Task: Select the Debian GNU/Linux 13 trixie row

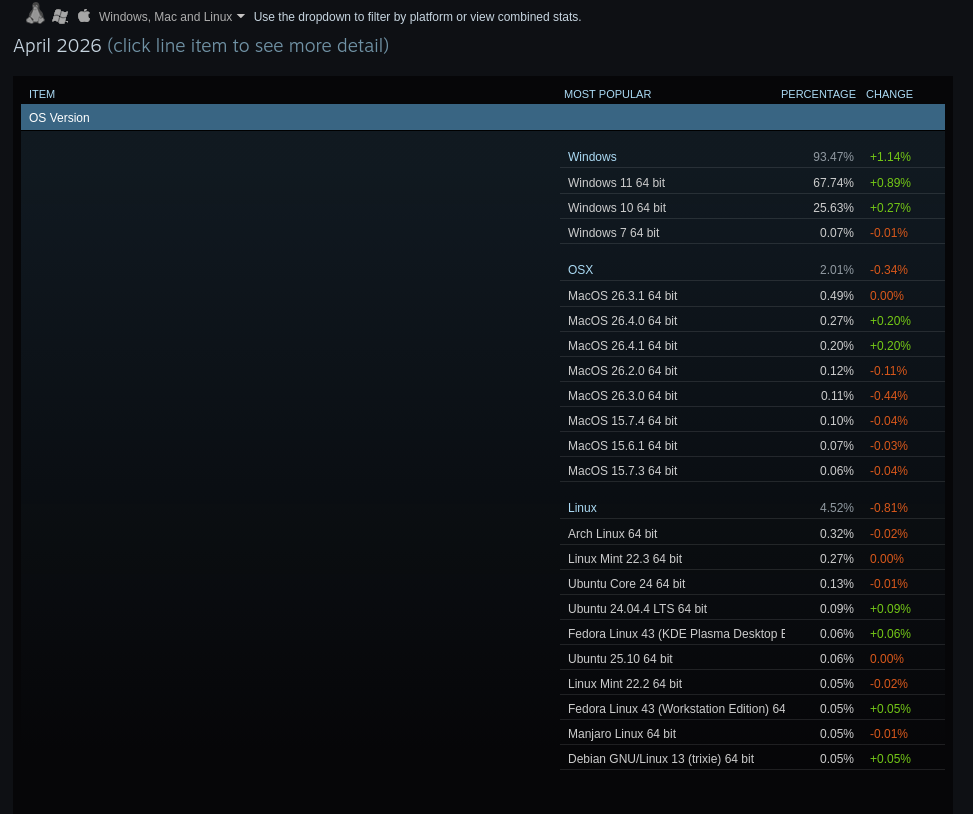Action: (x=752, y=759)
